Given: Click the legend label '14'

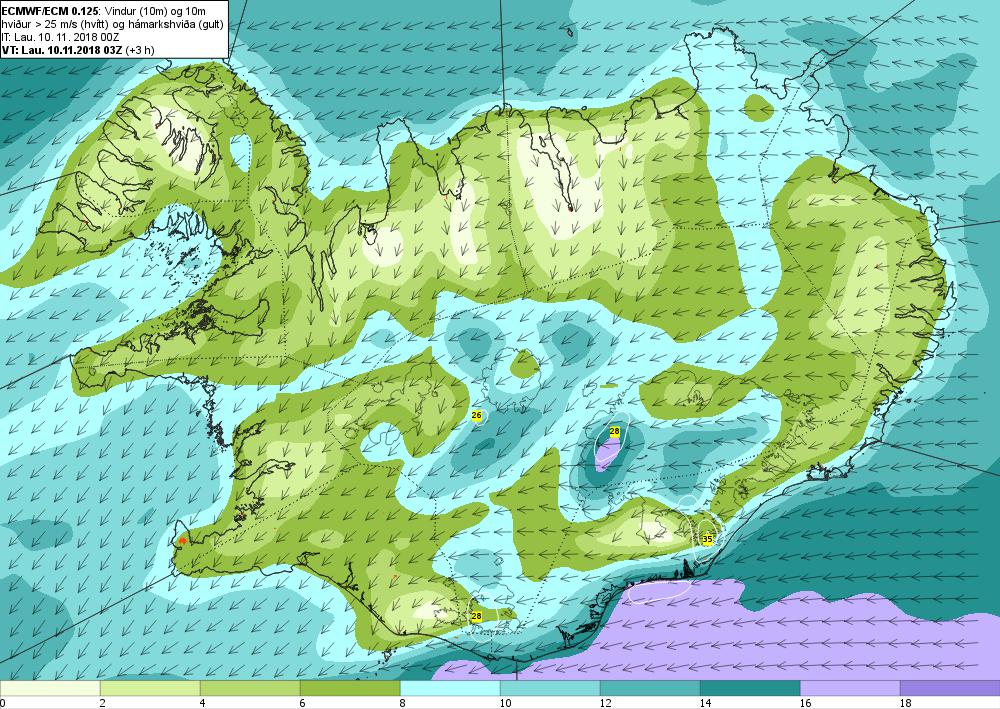Looking at the screenshot, I should [x=706, y=703].
